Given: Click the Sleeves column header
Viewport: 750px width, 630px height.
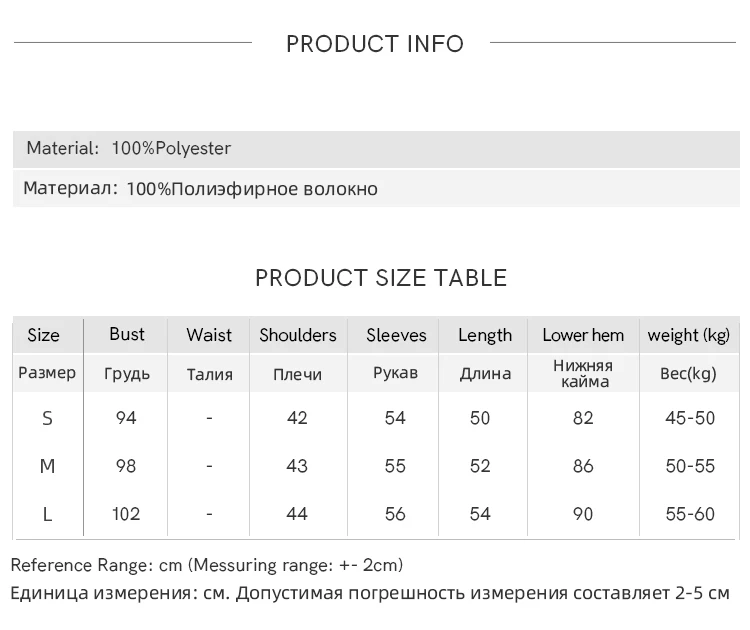Looking at the screenshot, I should [x=396, y=336].
